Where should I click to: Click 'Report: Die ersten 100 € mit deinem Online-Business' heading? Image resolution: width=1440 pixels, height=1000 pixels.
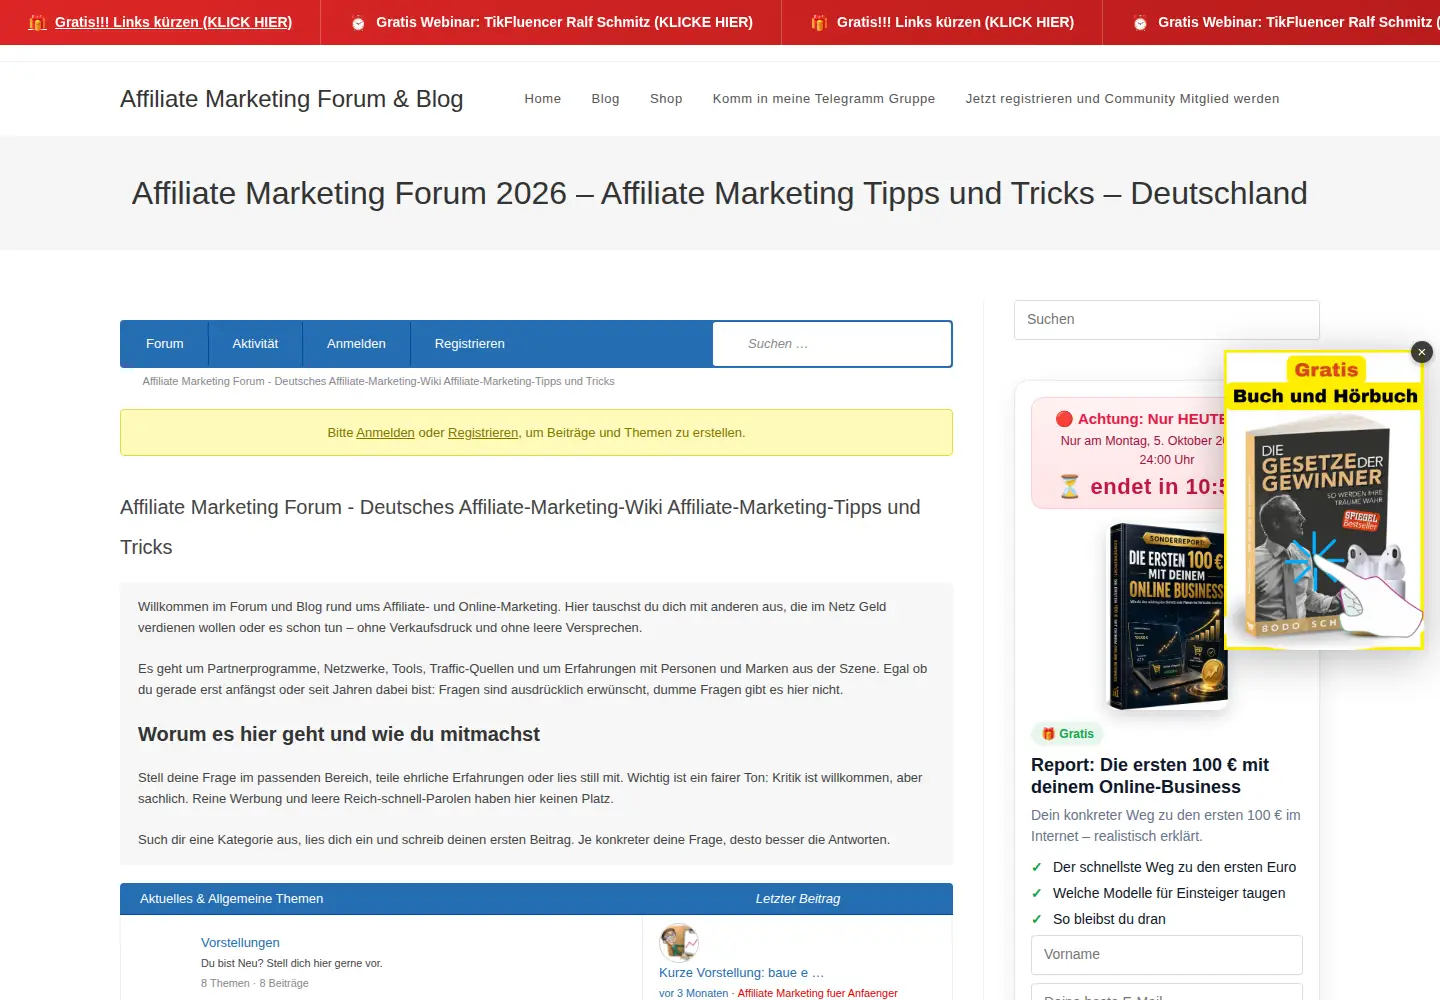click(x=1150, y=776)
